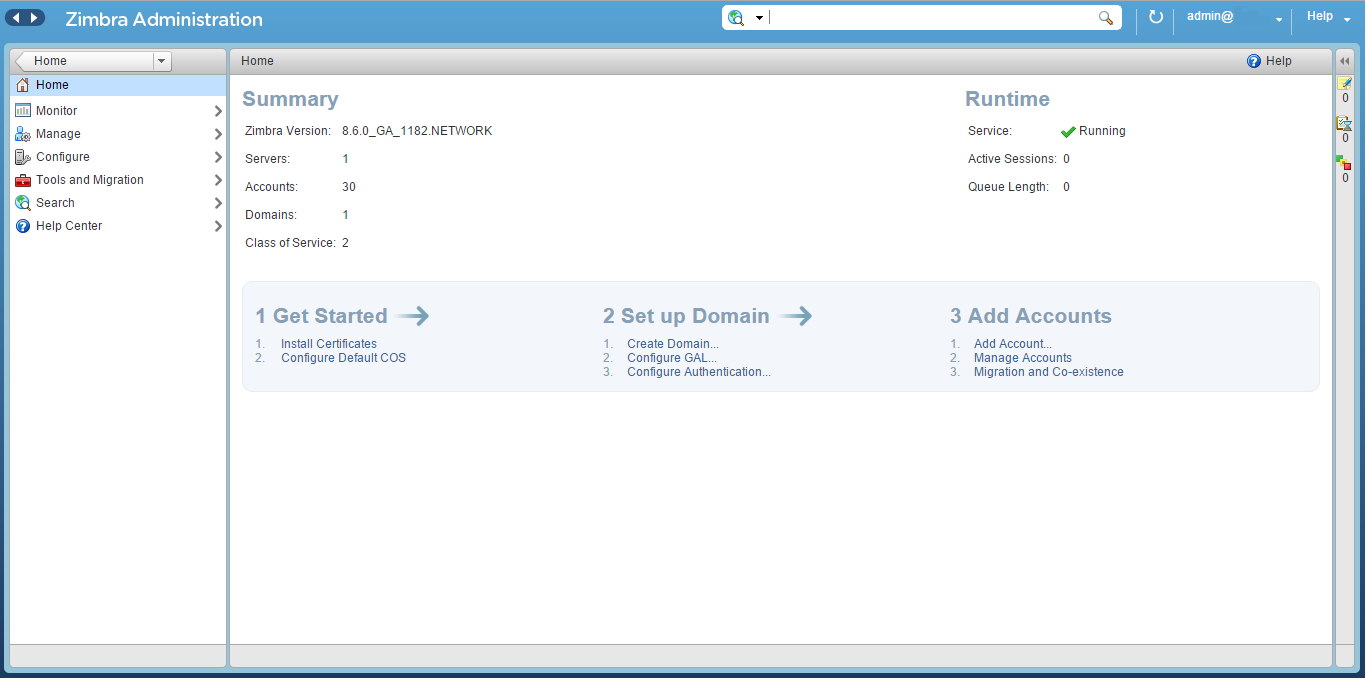Click the Runtime heading
1366x679 pixels.
[x=1007, y=99]
